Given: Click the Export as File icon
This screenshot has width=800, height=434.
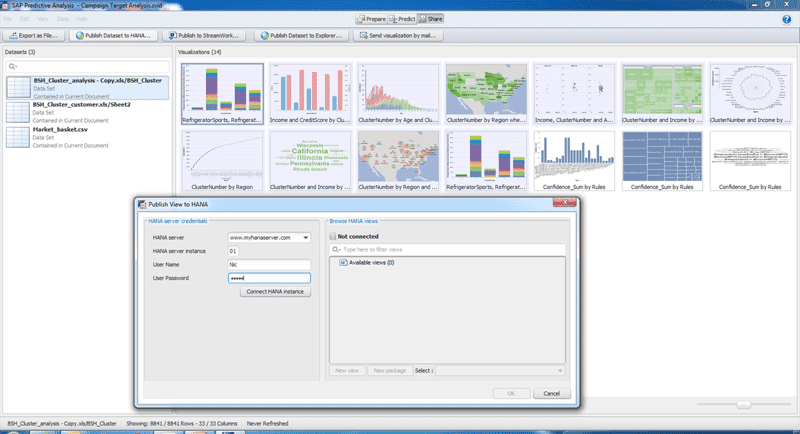Looking at the screenshot, I should coord(12,36).
